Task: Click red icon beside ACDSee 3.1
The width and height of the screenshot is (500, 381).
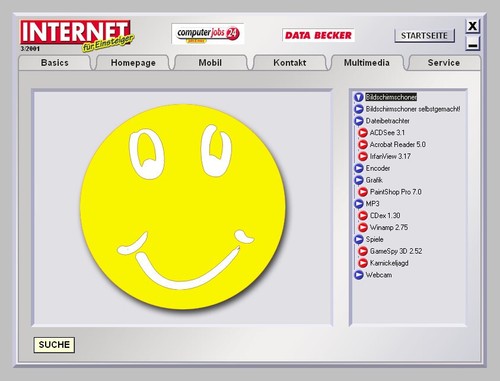Action: pos(363,133)
